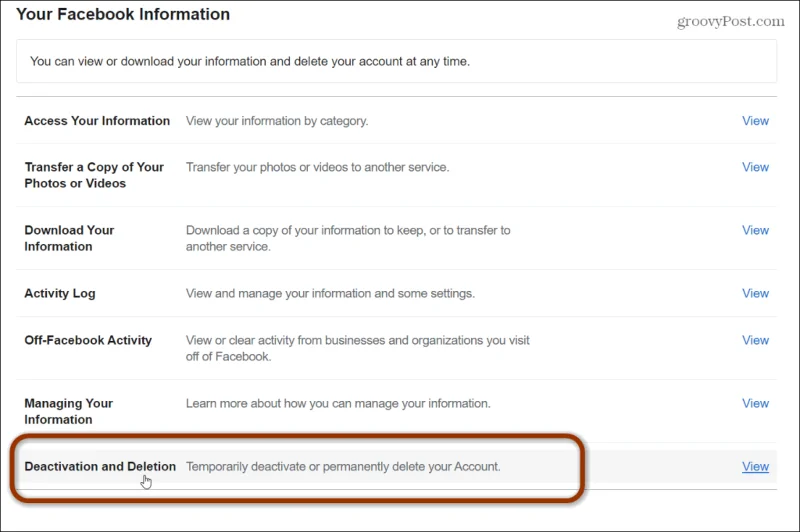
Task: Click the 'You can view or download your information' notice
Action: (396, 61)
